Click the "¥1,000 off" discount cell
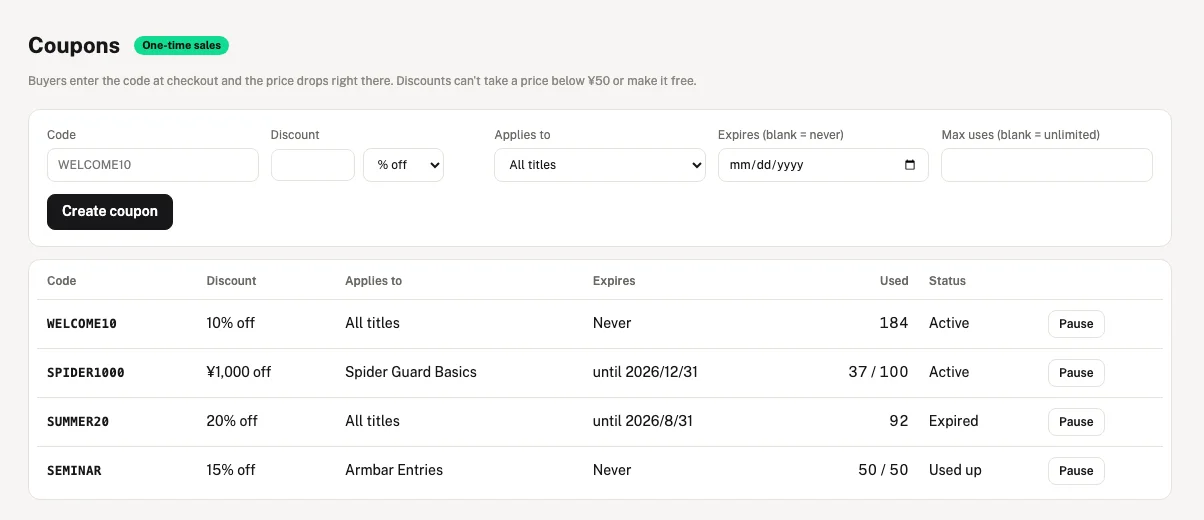Screen dimensions: 1204x520 tap(239, 372)
